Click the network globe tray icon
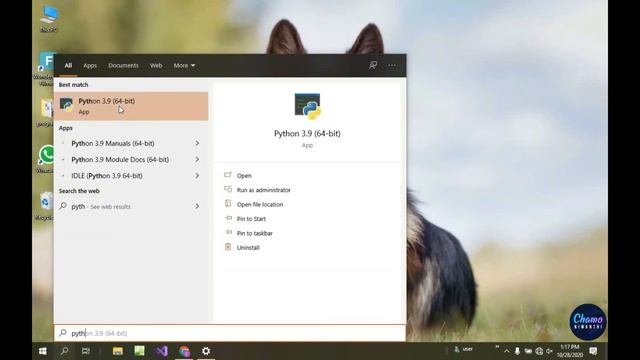640x360 pixels. tap(539, 351)
